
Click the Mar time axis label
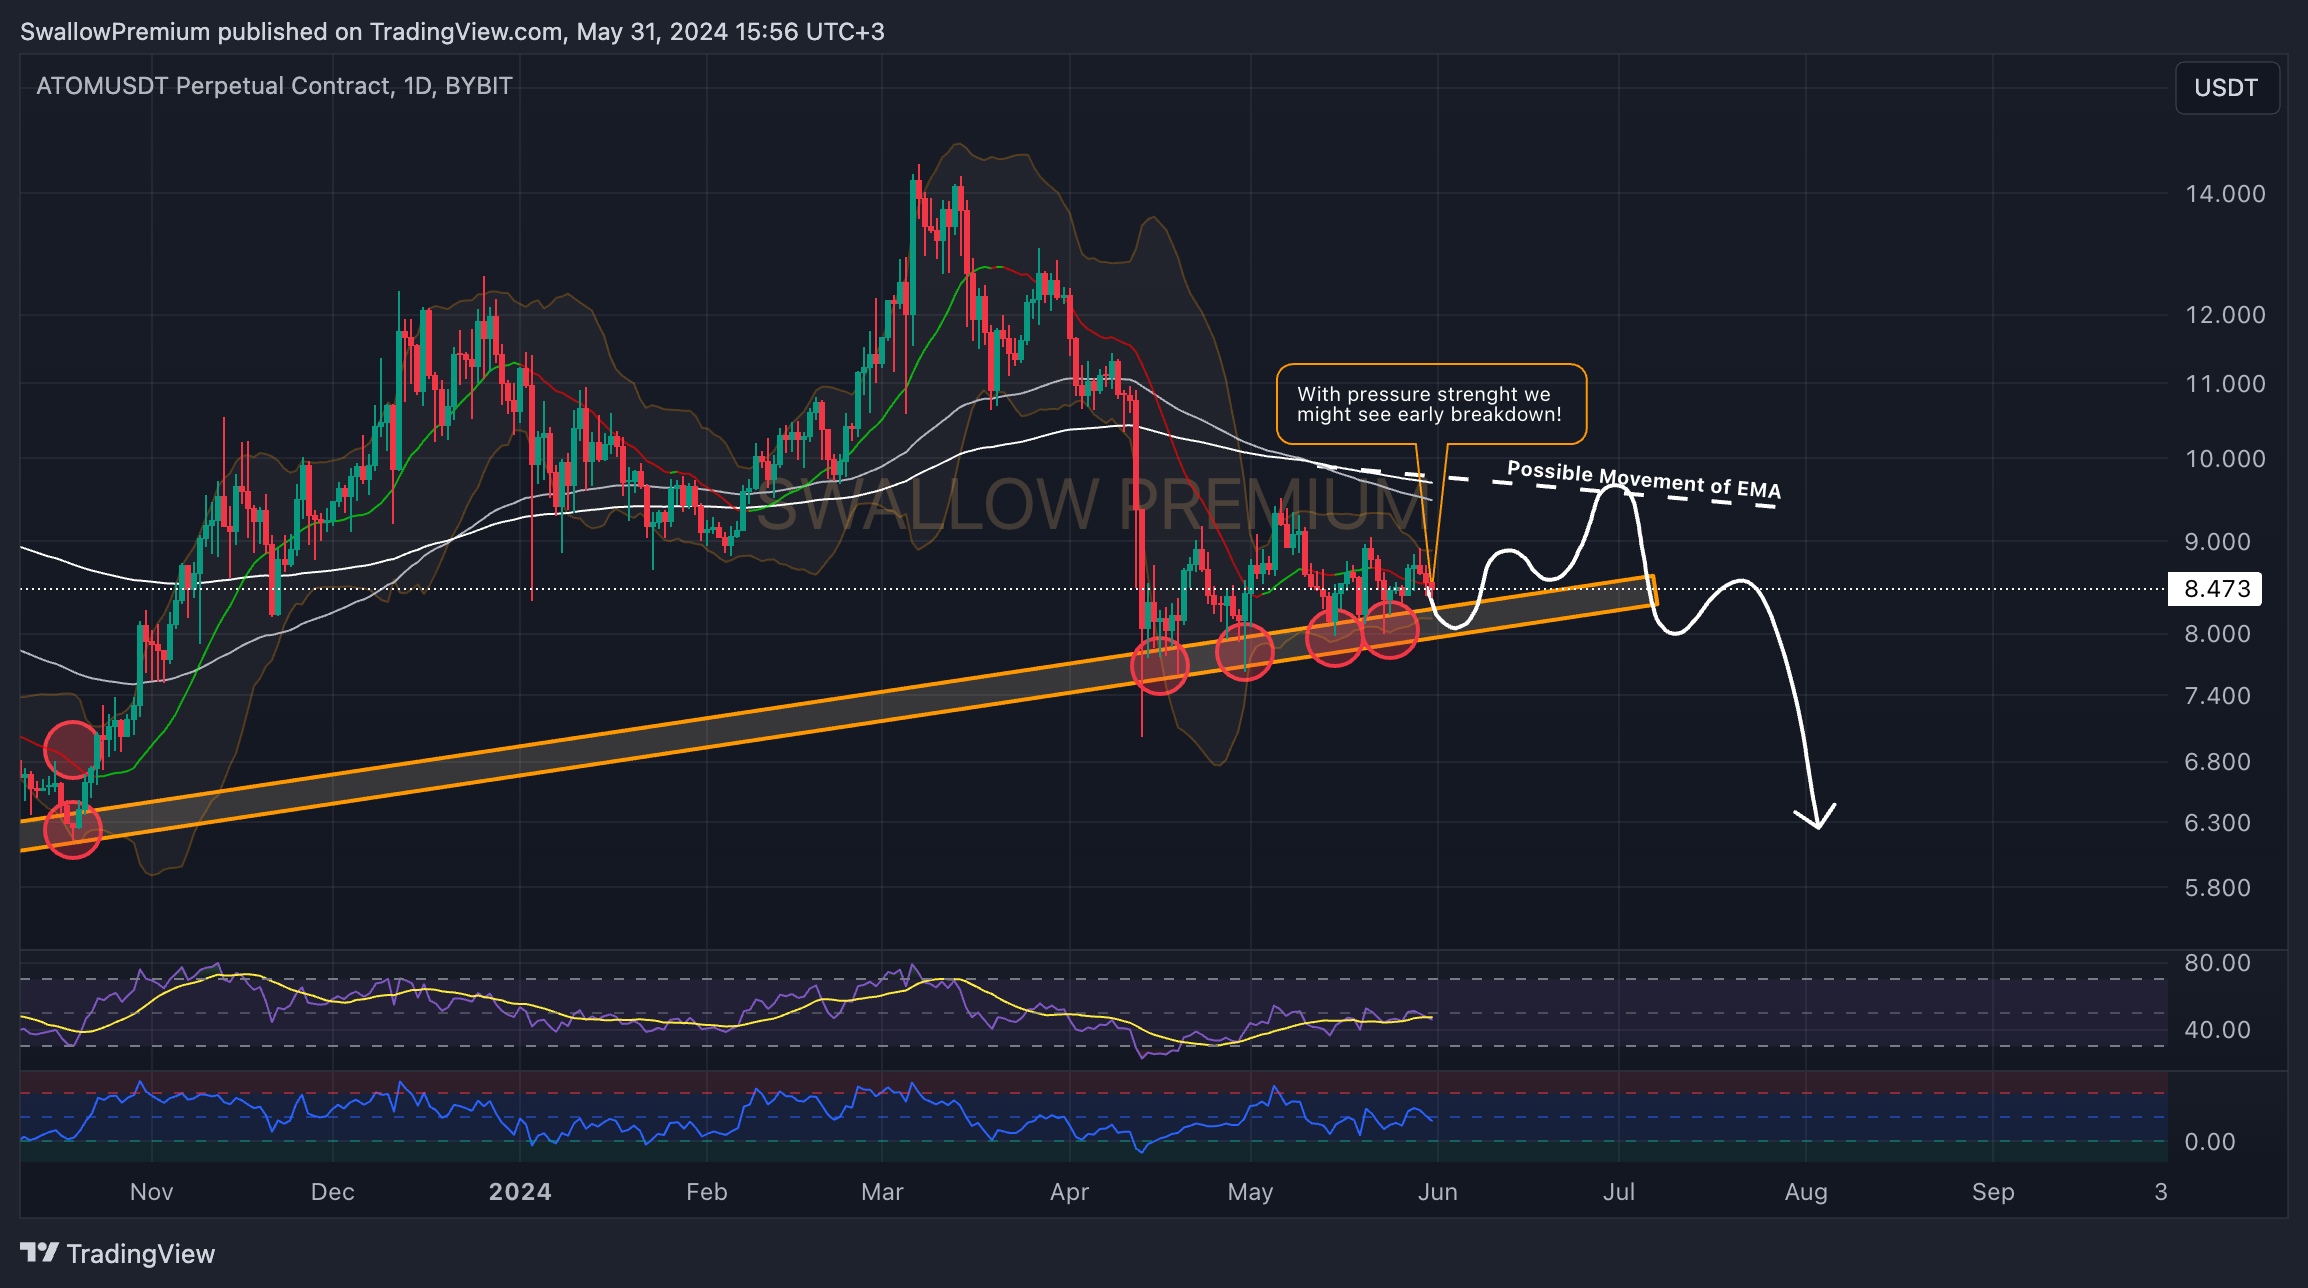click(882, 1192)
